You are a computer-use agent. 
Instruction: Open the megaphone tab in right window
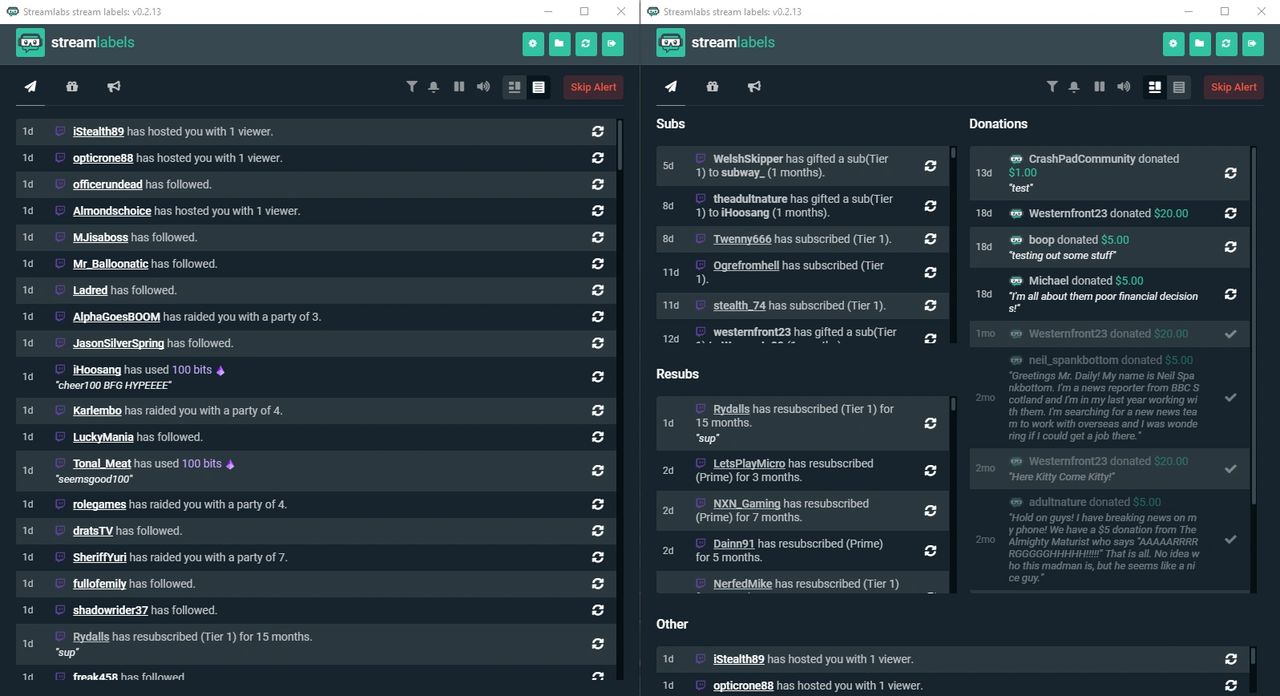(754, 87)
